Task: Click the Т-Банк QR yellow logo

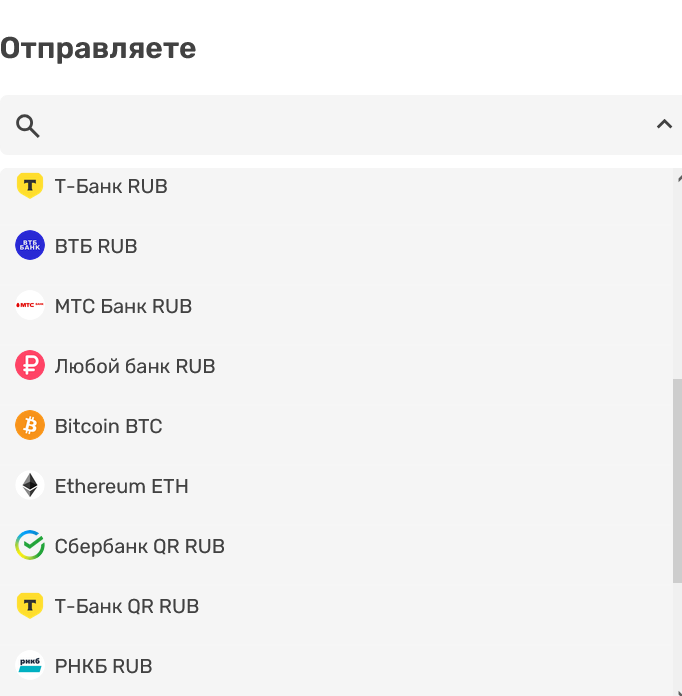Action: click(x=30, y=605)
